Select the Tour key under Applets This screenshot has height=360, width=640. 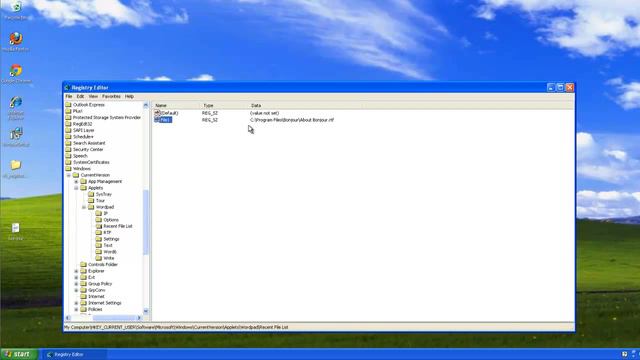(x=100, y=200)
